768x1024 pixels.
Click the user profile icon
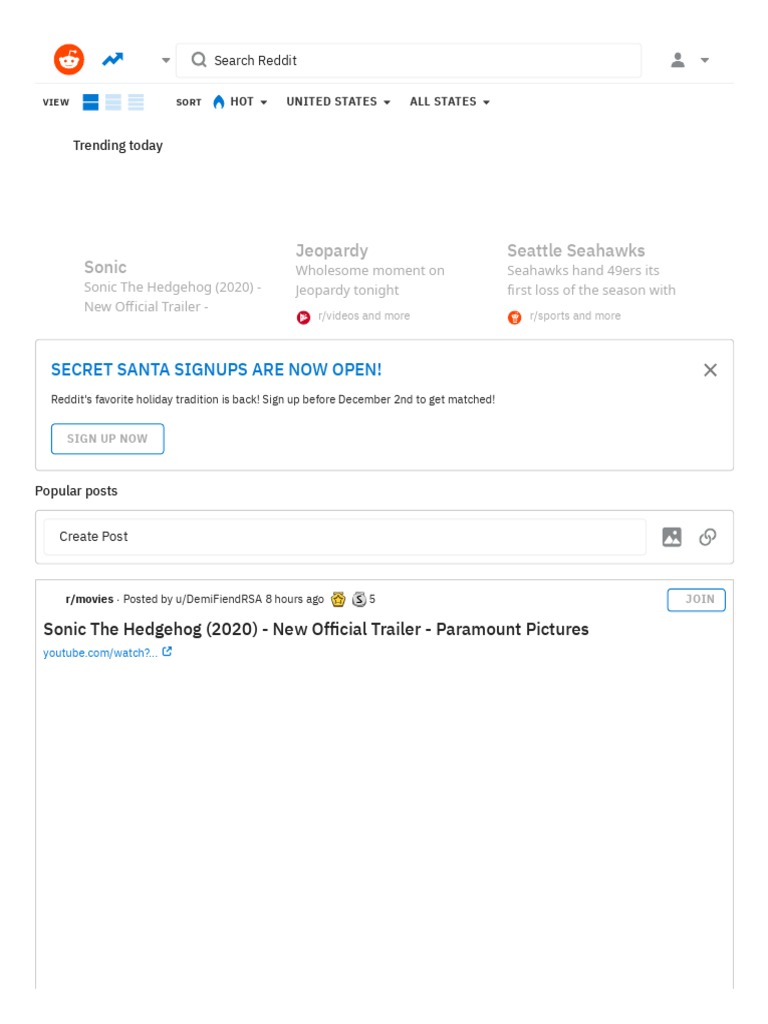coord(678,60)
